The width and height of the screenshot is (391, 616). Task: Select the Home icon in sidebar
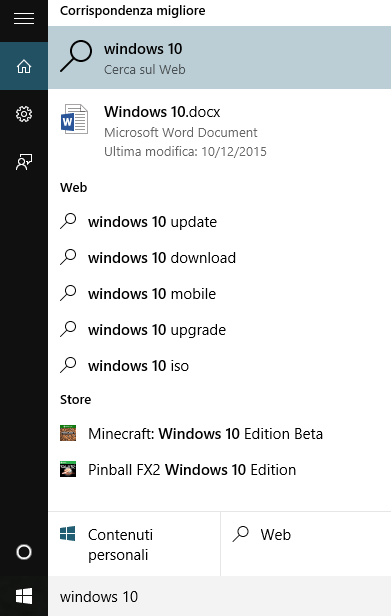[24, 66]
